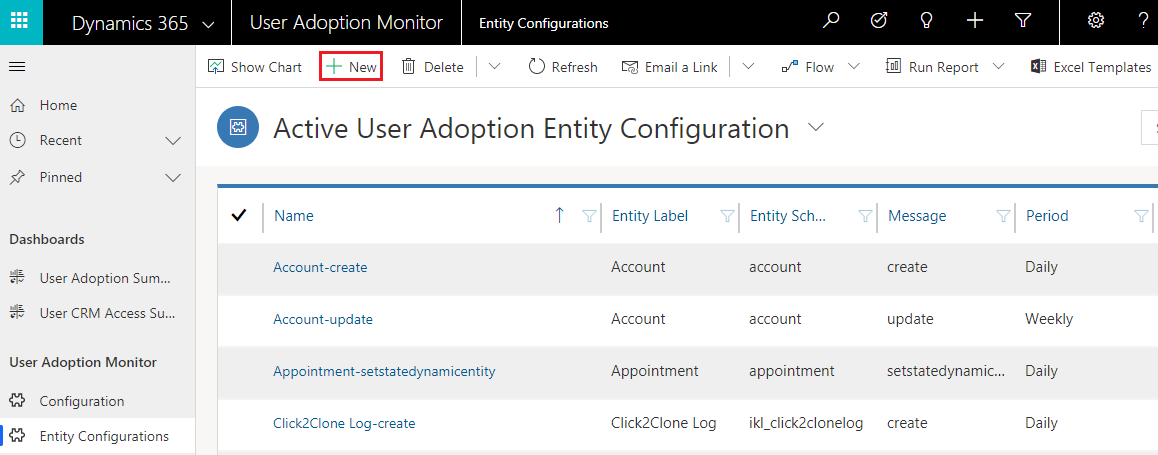The height and width of the screenshot is (455, 1158).
Task: Sort by Message column header
Action: (917, 216)
